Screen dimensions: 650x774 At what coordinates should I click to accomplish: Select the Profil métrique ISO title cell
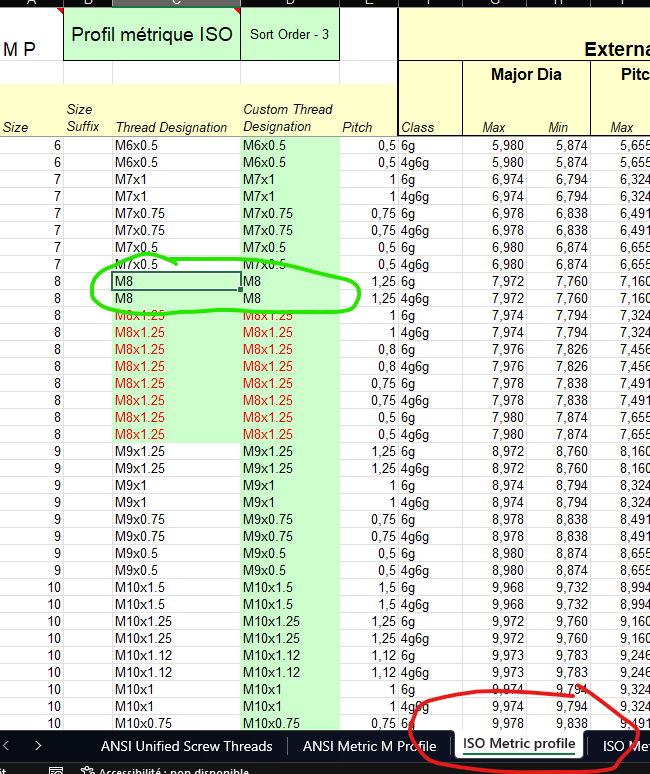[x=152, y=34]
